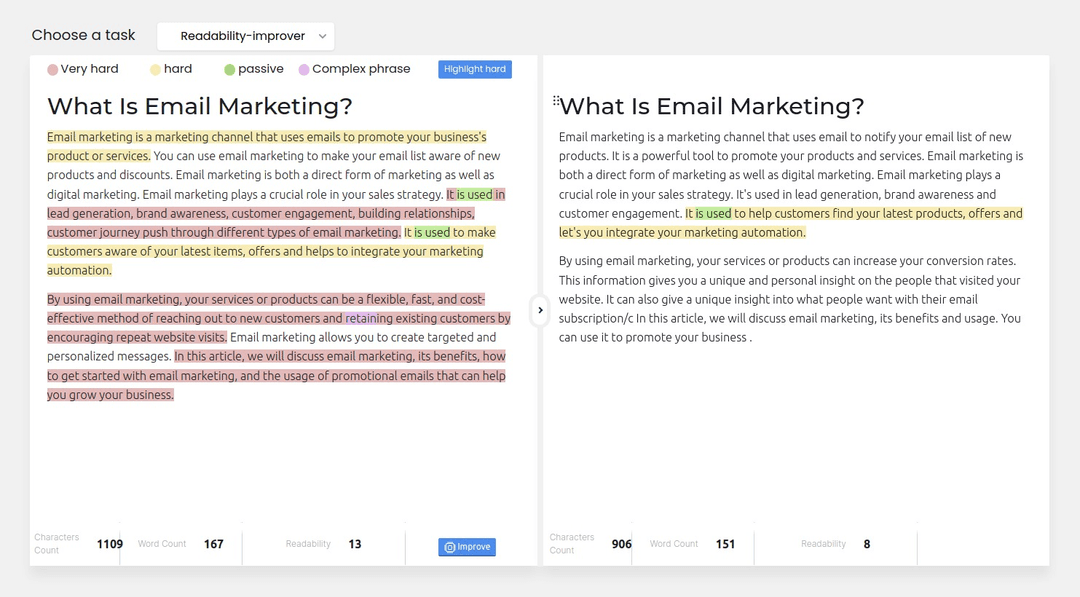This screenshot has width=1080, height=597.
Task: Click the left Characters Count value 1109
Action: point(110,544)
